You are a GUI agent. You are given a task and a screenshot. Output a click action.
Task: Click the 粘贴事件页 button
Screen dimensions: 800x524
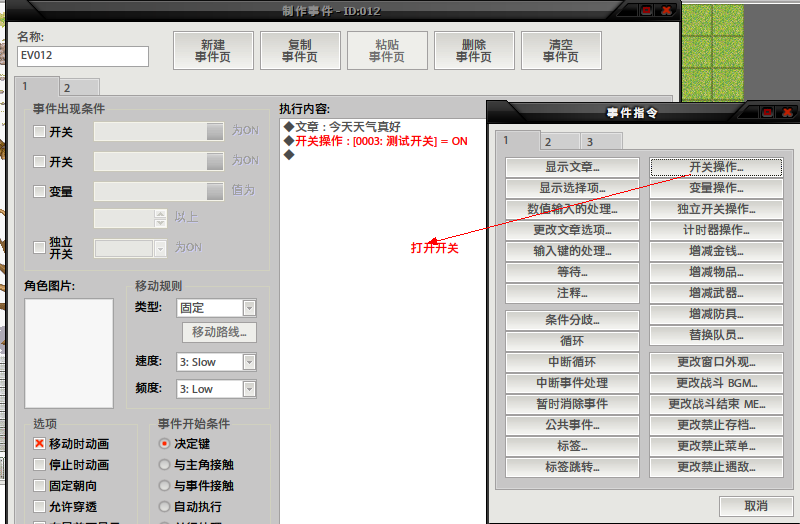click(x=387, y=51)
